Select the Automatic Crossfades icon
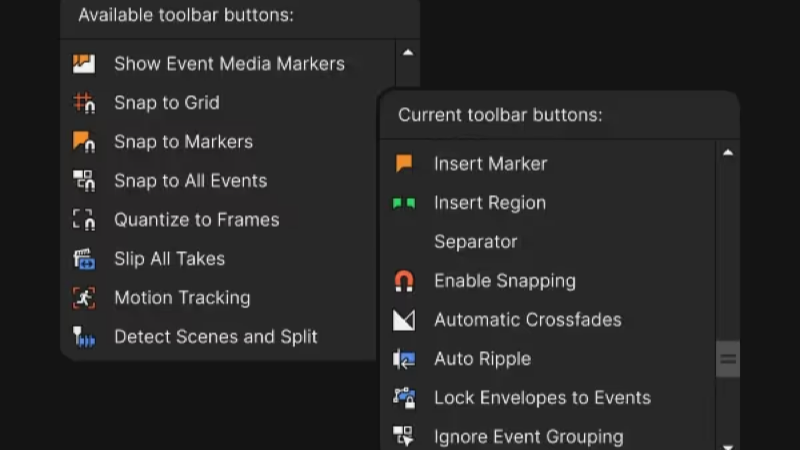This screenshot has height=450, width=800. tap(404, 320)
